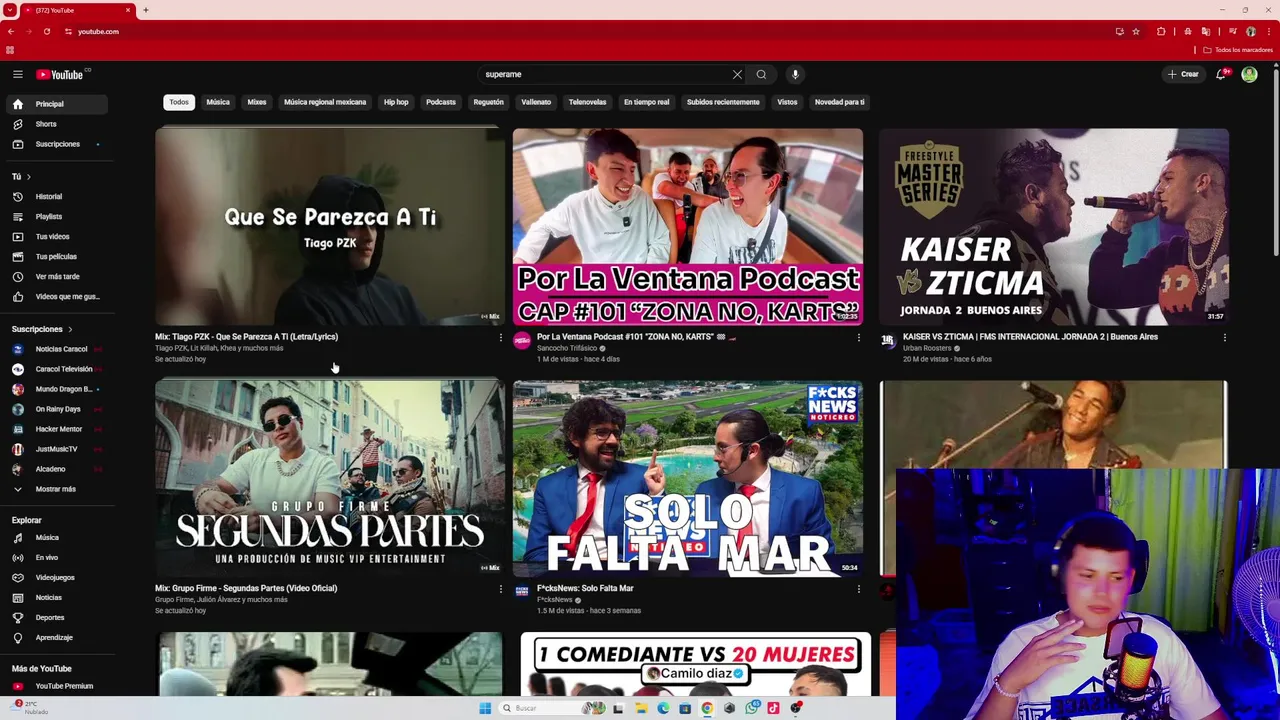
Task: Select the En tiempo real chip
Action: click(x=647, y=102)
